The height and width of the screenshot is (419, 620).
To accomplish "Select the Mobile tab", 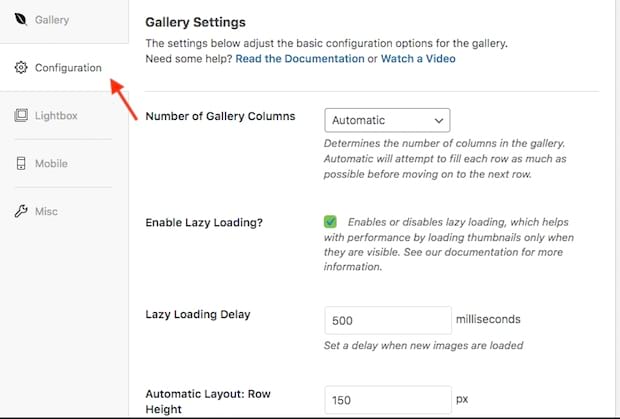I will [x=52, y=164].
